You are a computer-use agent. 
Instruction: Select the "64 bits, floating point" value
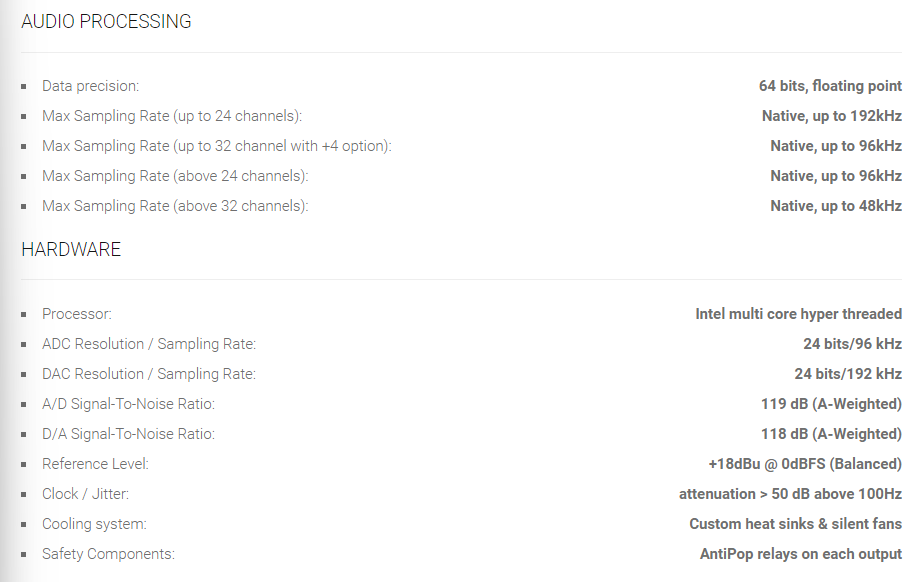coord(830,86)
